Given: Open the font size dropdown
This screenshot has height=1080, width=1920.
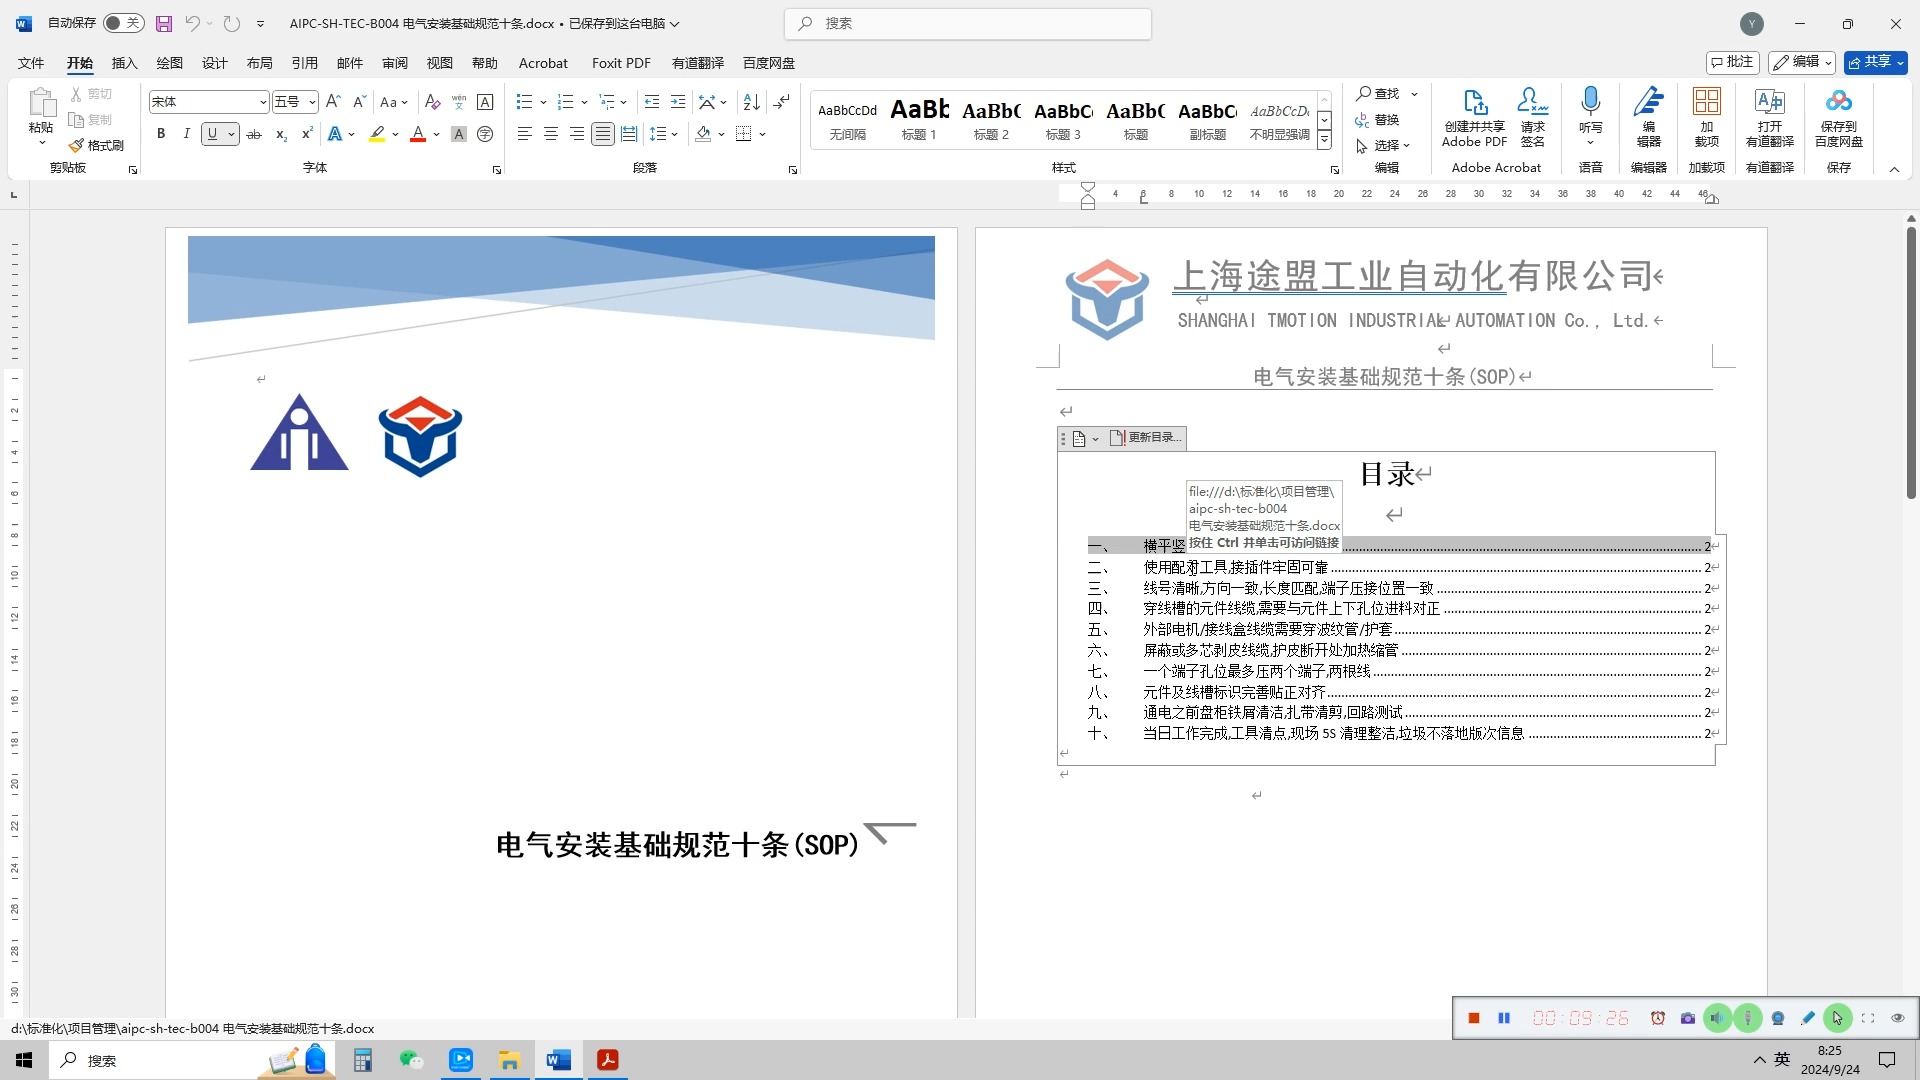Looking at the screenshot, I should pyautogui.click(x=312, y=102).
